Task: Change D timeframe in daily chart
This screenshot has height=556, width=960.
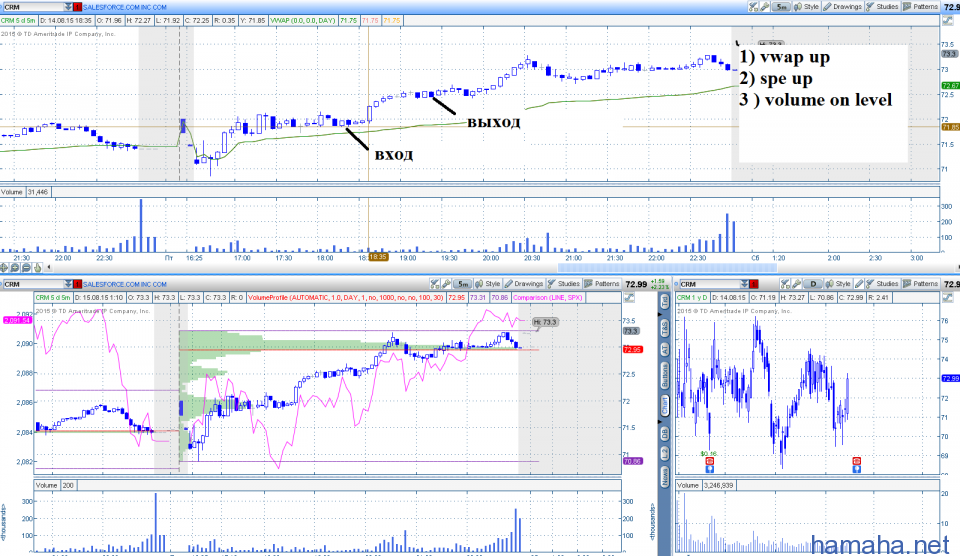Action: [x=813, y=284]
